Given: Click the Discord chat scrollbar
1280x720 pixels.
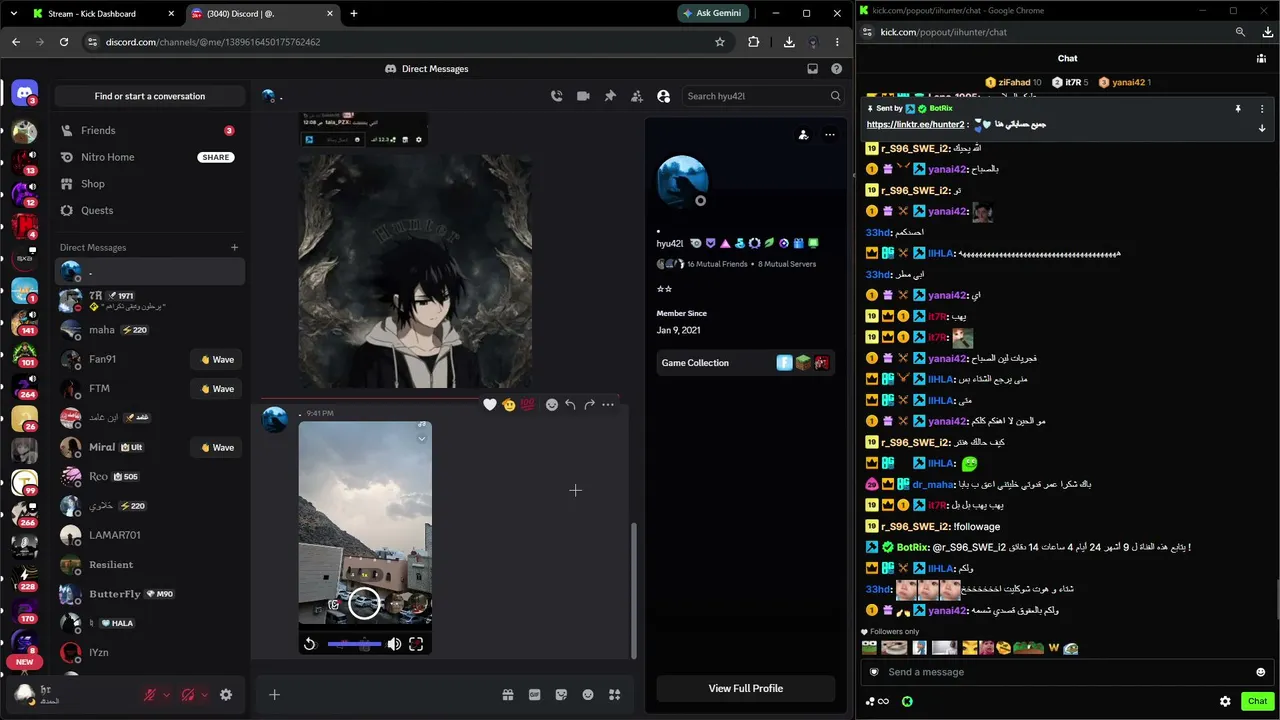Looking at the screenshot, I should click(x=633, y=590).
